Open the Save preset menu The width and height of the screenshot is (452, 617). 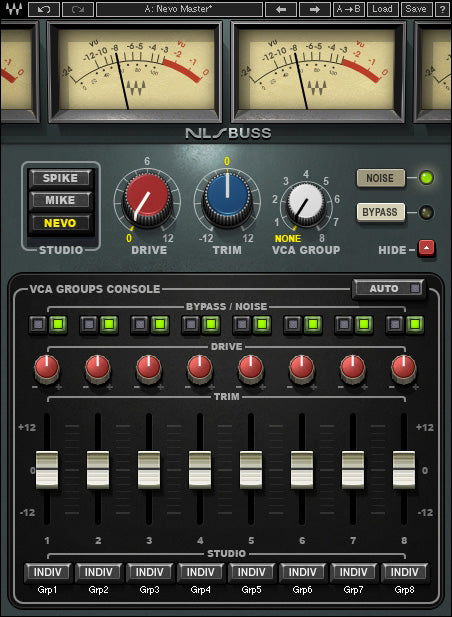[416, 9]
